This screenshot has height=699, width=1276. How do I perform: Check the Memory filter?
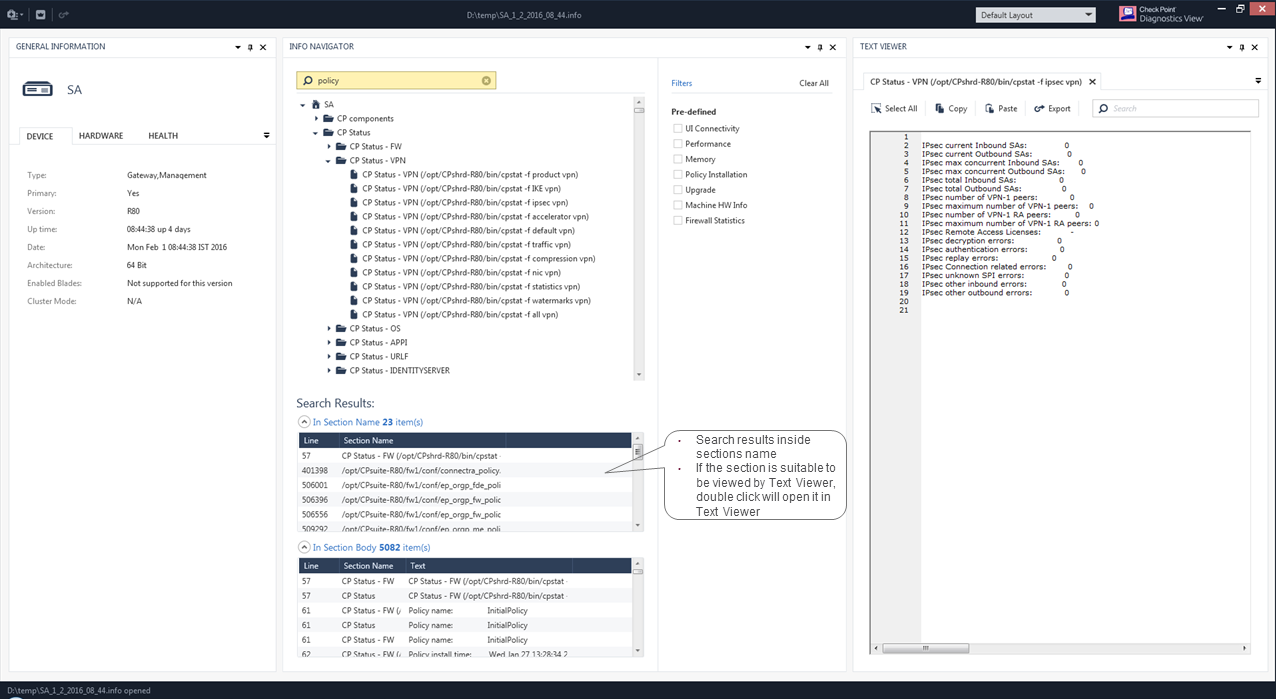(678, 159)
